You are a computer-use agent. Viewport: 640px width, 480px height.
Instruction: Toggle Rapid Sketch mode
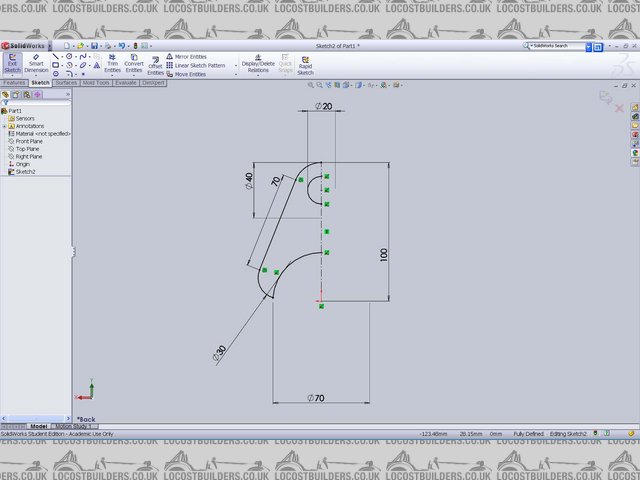tap(305, 64)
